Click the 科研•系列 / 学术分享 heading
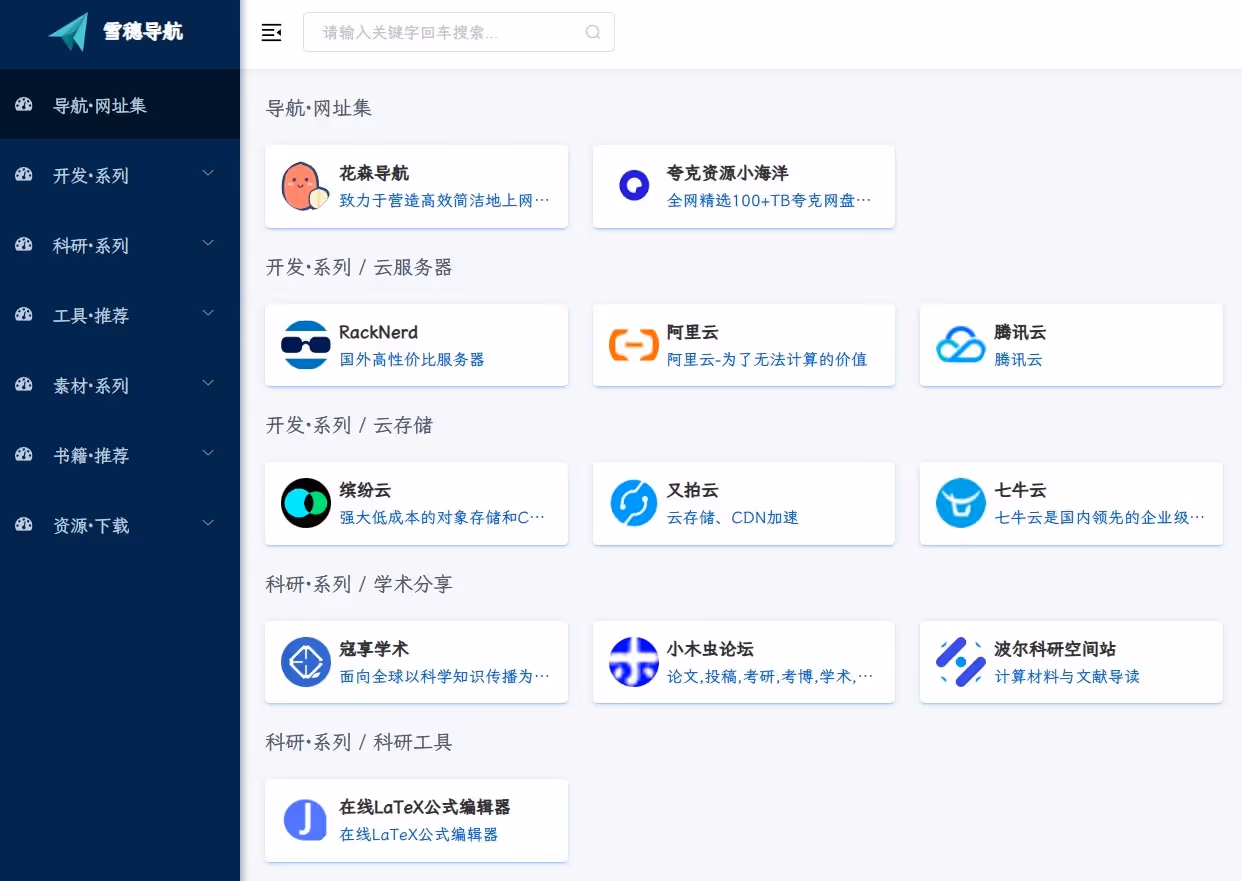Image resolution: width=1242 pixels, height=881 pixels. click(x=359, y=584)
